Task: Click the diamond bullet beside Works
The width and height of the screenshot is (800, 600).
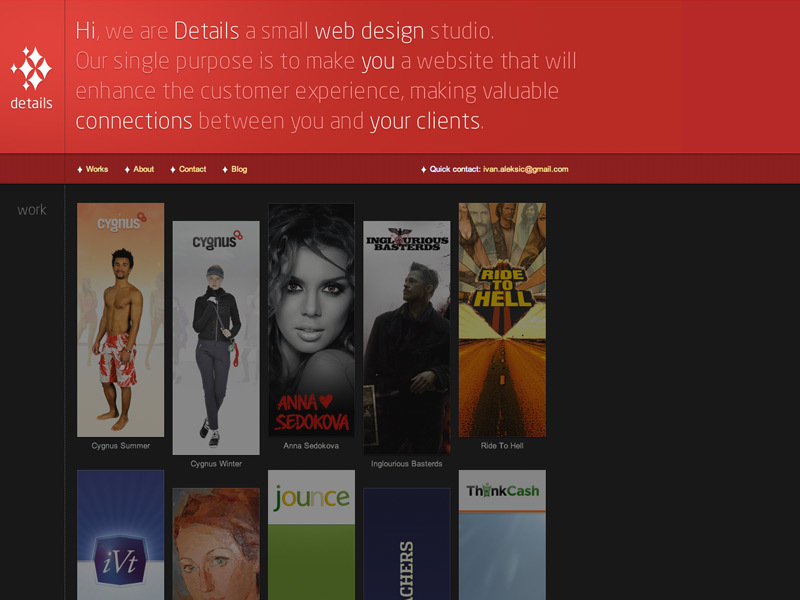Action: coord(80,169)
